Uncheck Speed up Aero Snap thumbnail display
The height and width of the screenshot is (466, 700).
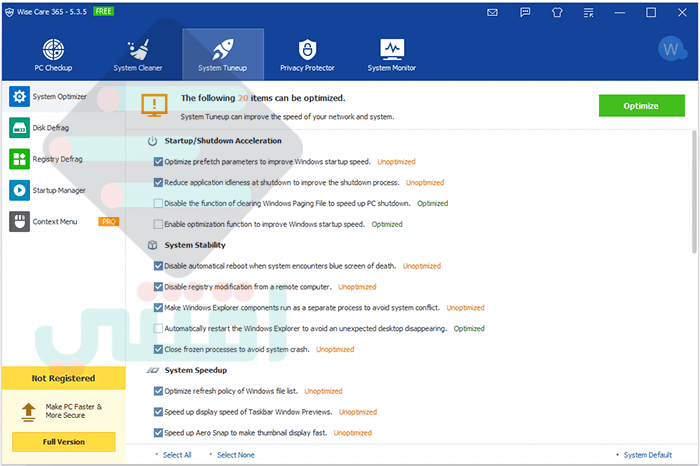tap(158, 433)
